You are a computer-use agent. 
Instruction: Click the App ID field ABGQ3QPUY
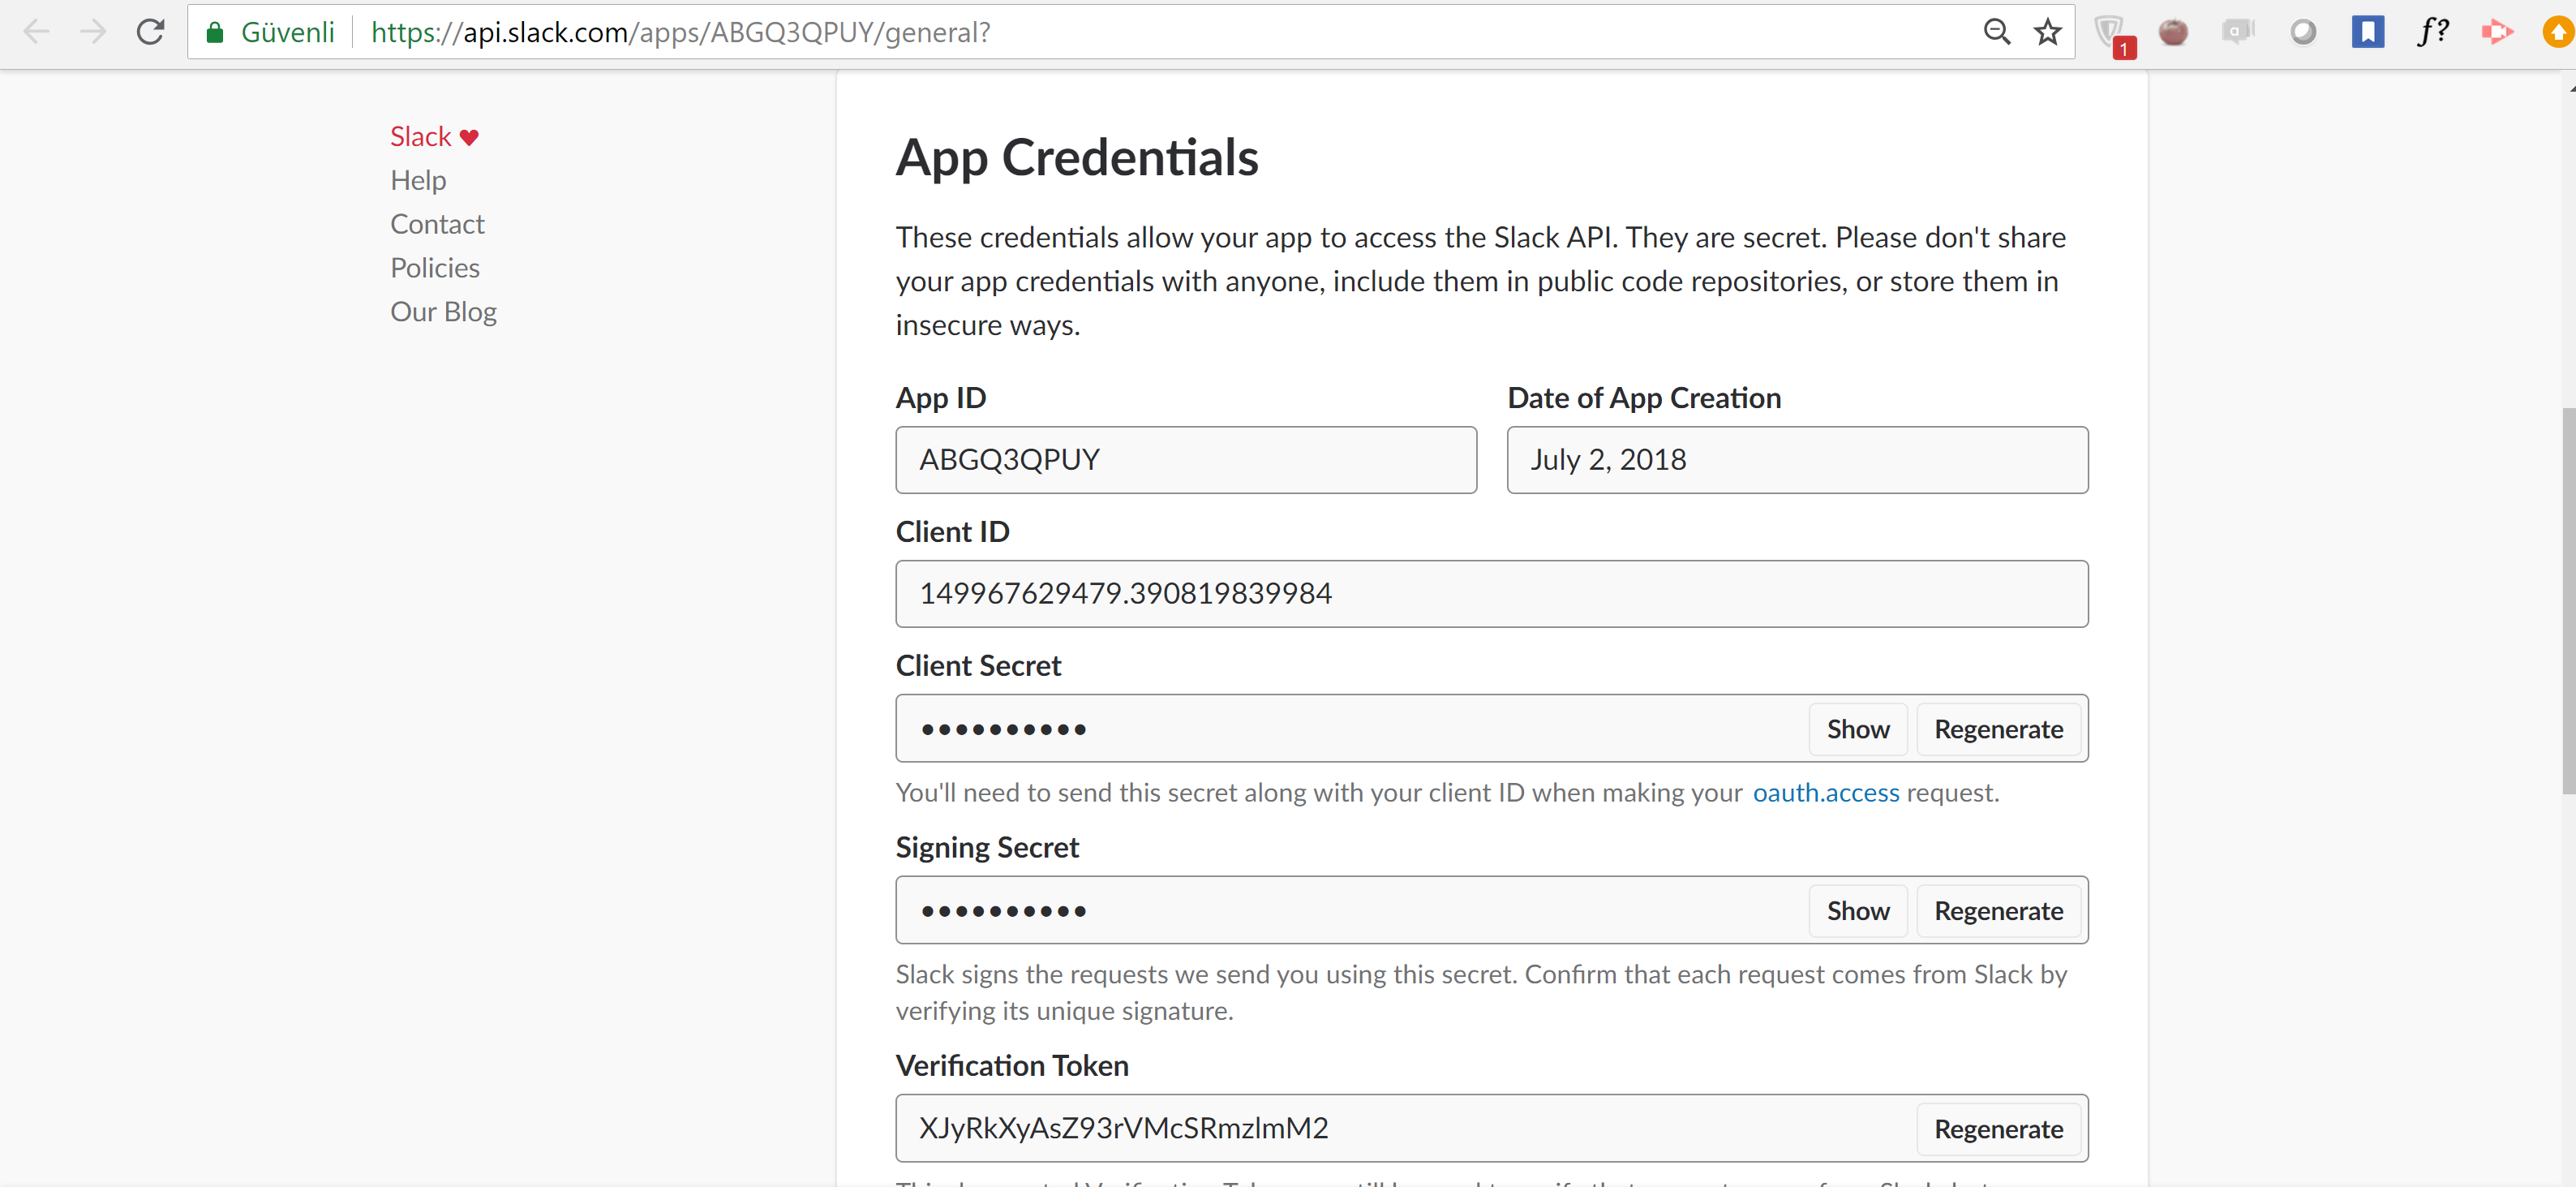coord(1186,460)
